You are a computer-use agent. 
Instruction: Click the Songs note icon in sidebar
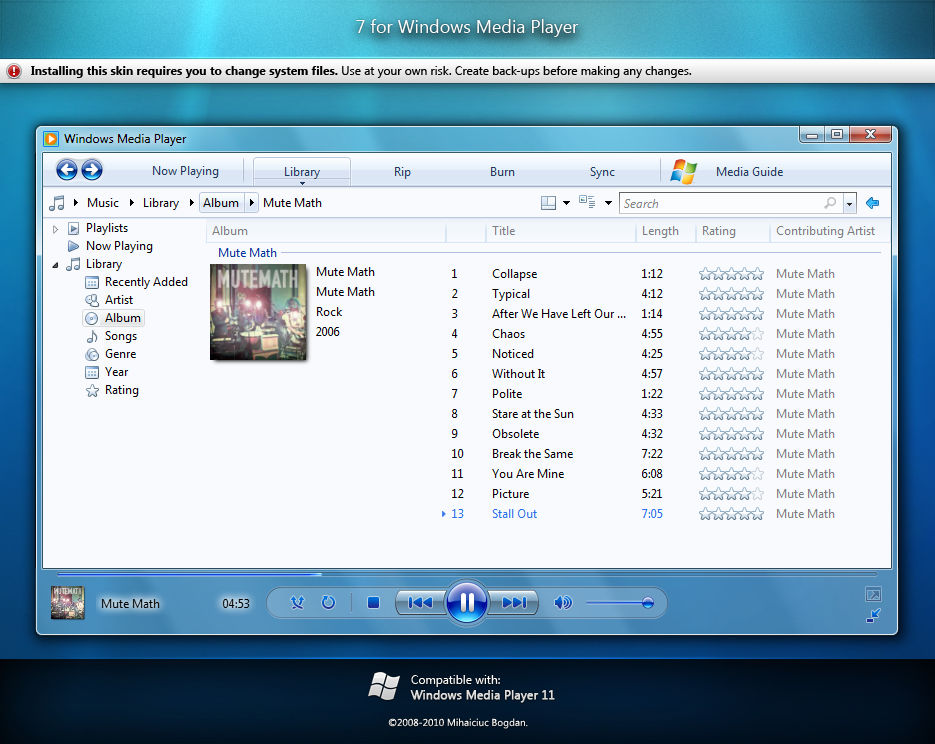pos(92,337)
